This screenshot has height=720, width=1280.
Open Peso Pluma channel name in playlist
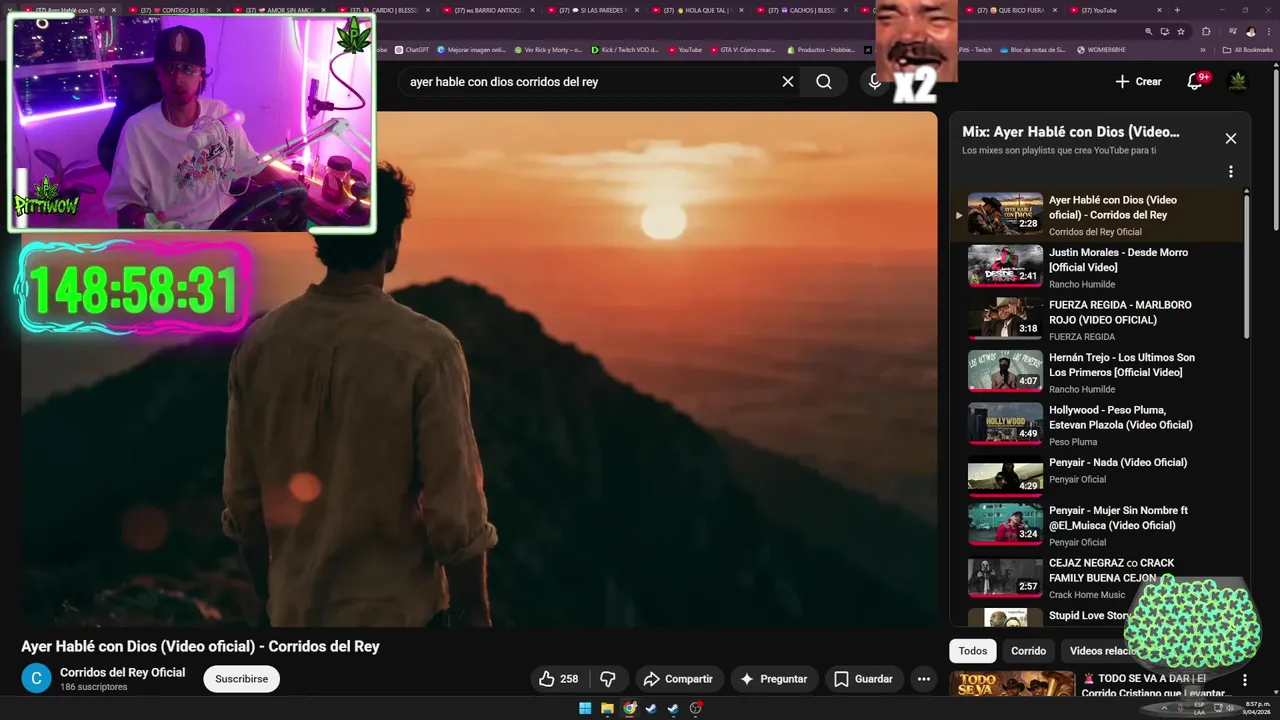[x=1073, y=442]
